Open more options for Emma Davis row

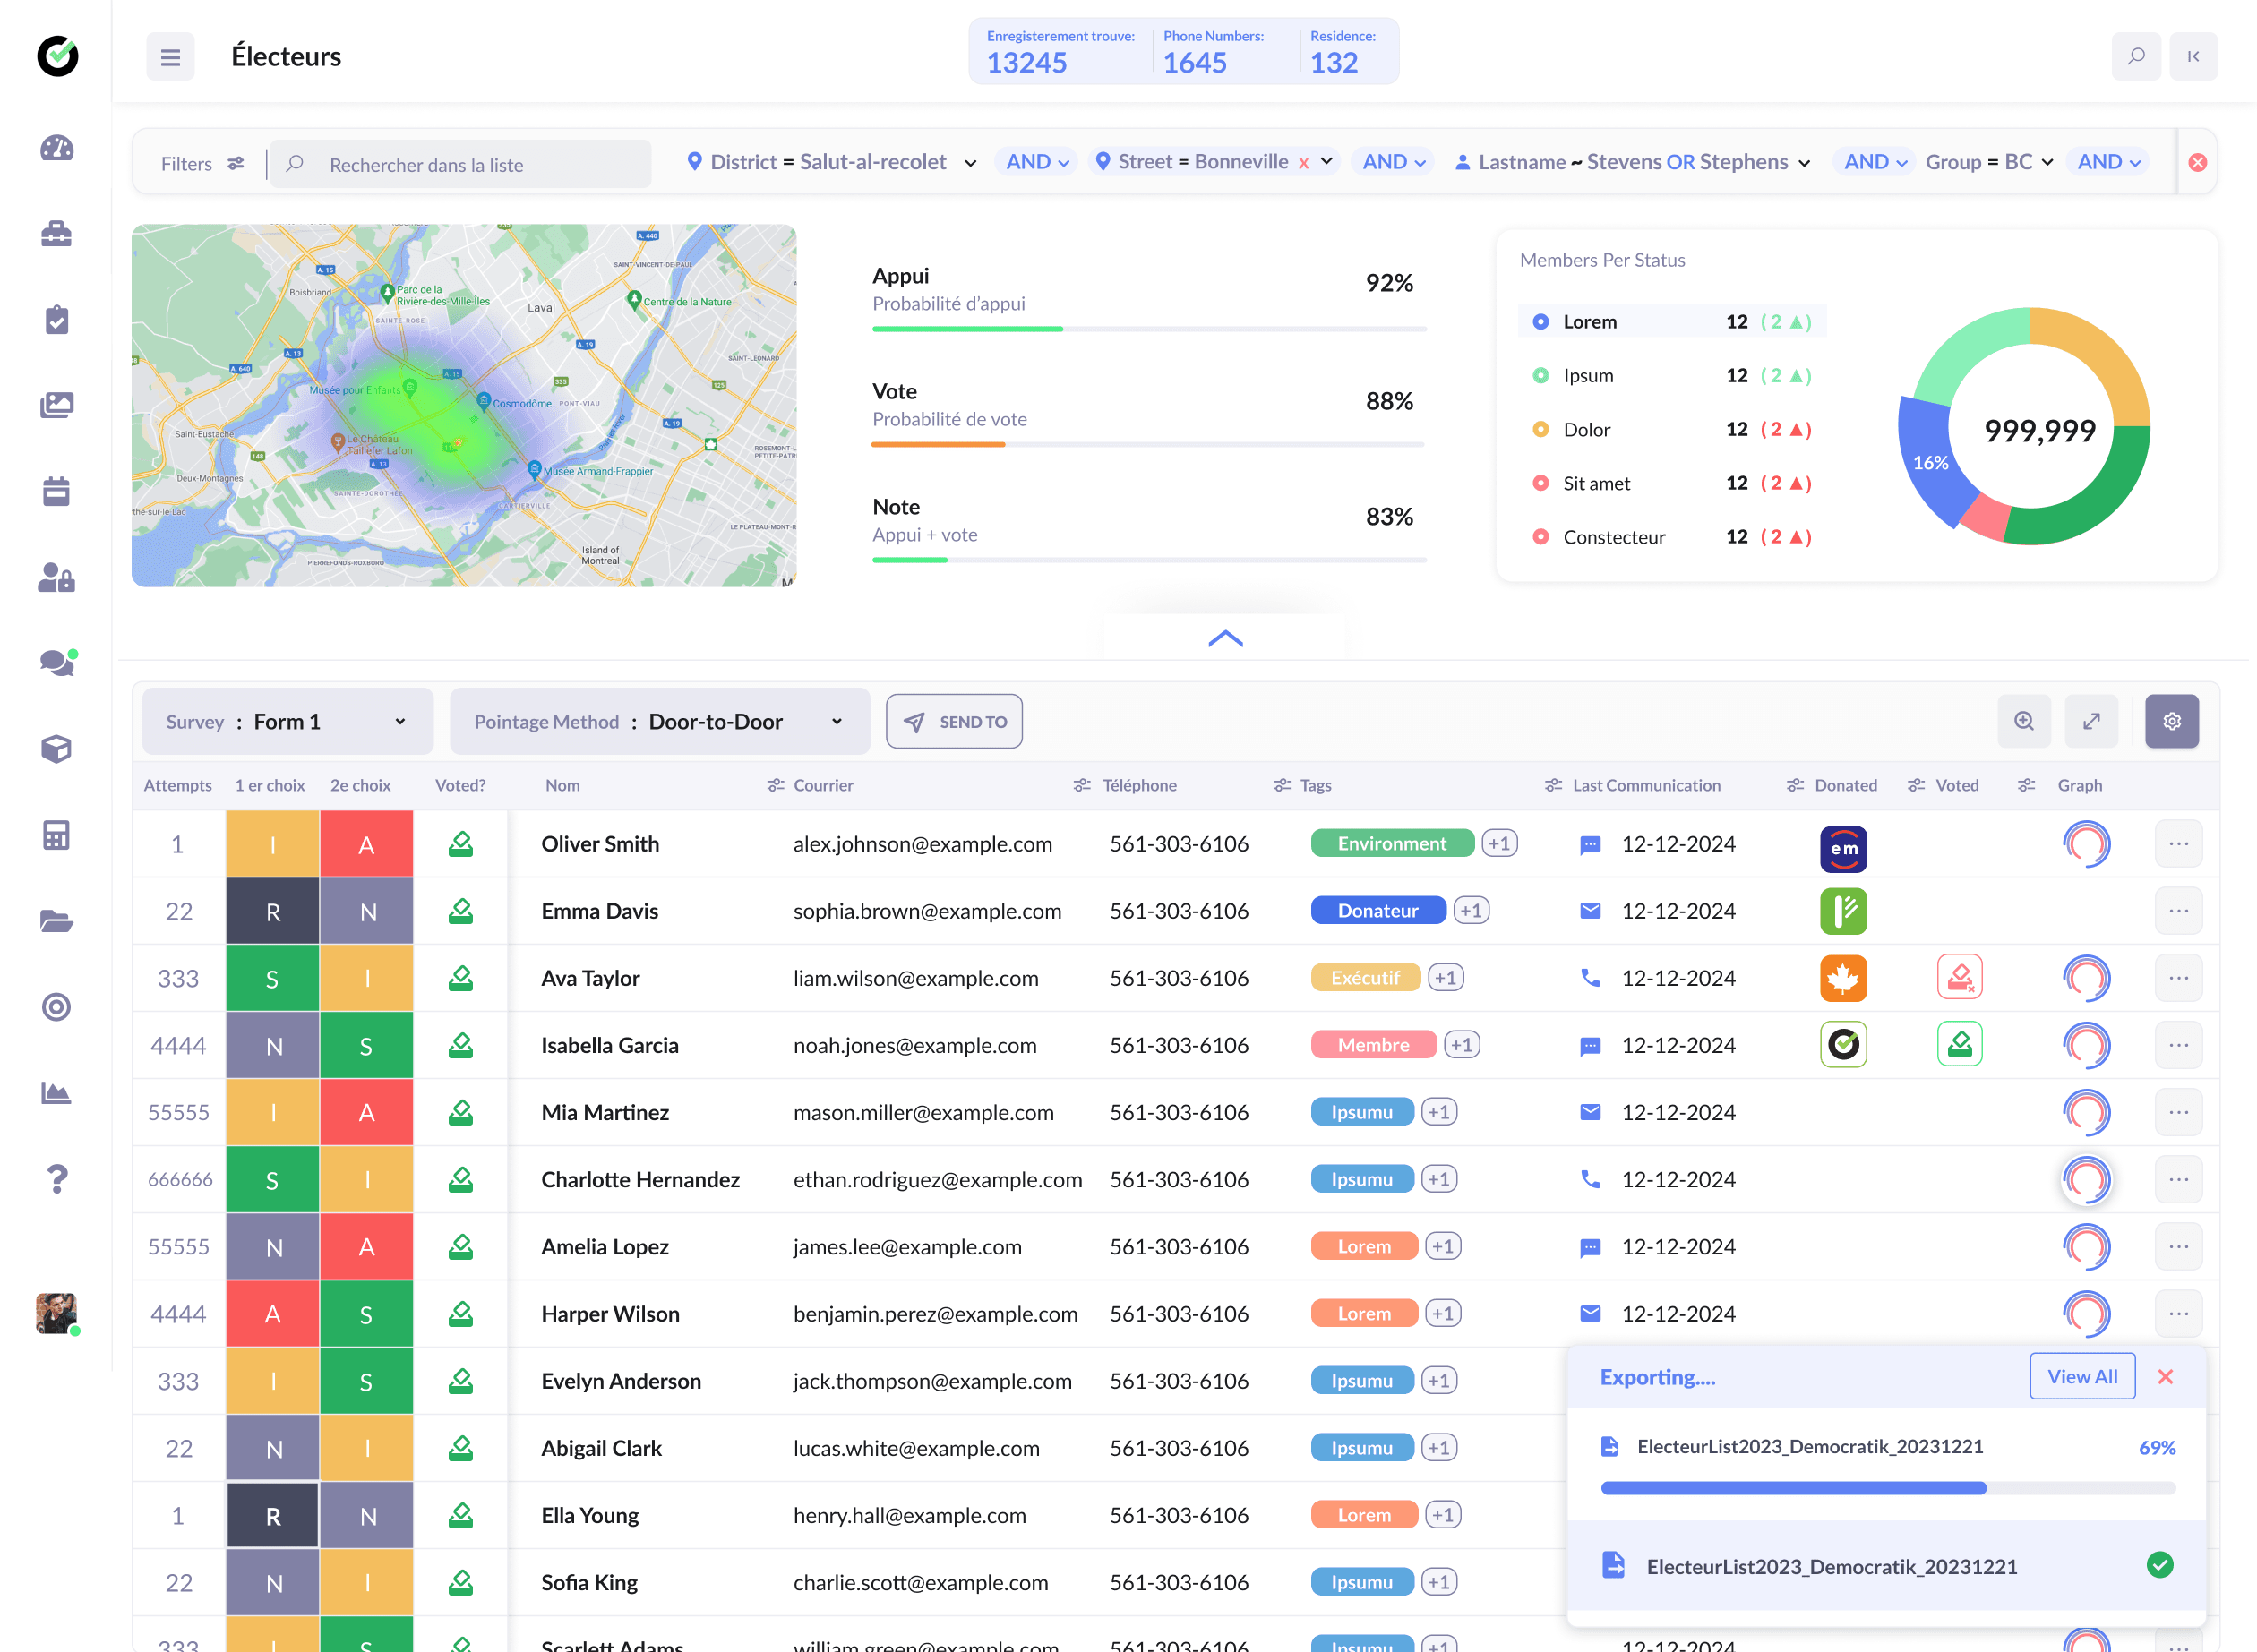[x=2179, y=911]
